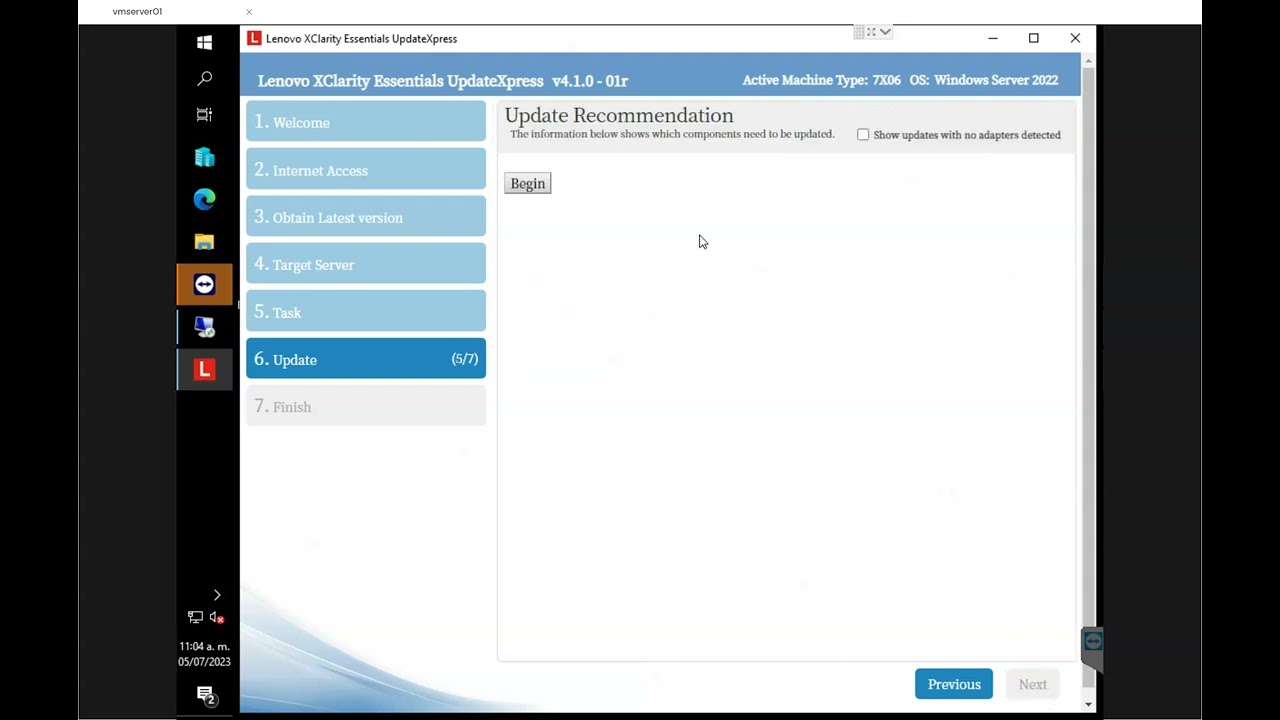Switch to TeamViewer taskbar app
Image resolution: width=1280 pixels, height=720 pixels.
(x=204, y=285)
